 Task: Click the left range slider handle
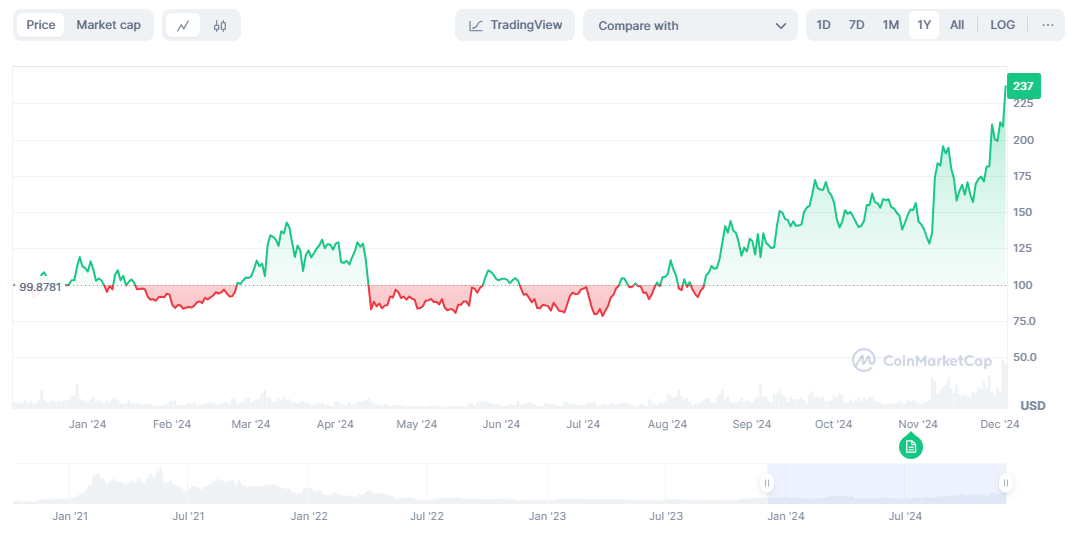[x=767, y=484]
